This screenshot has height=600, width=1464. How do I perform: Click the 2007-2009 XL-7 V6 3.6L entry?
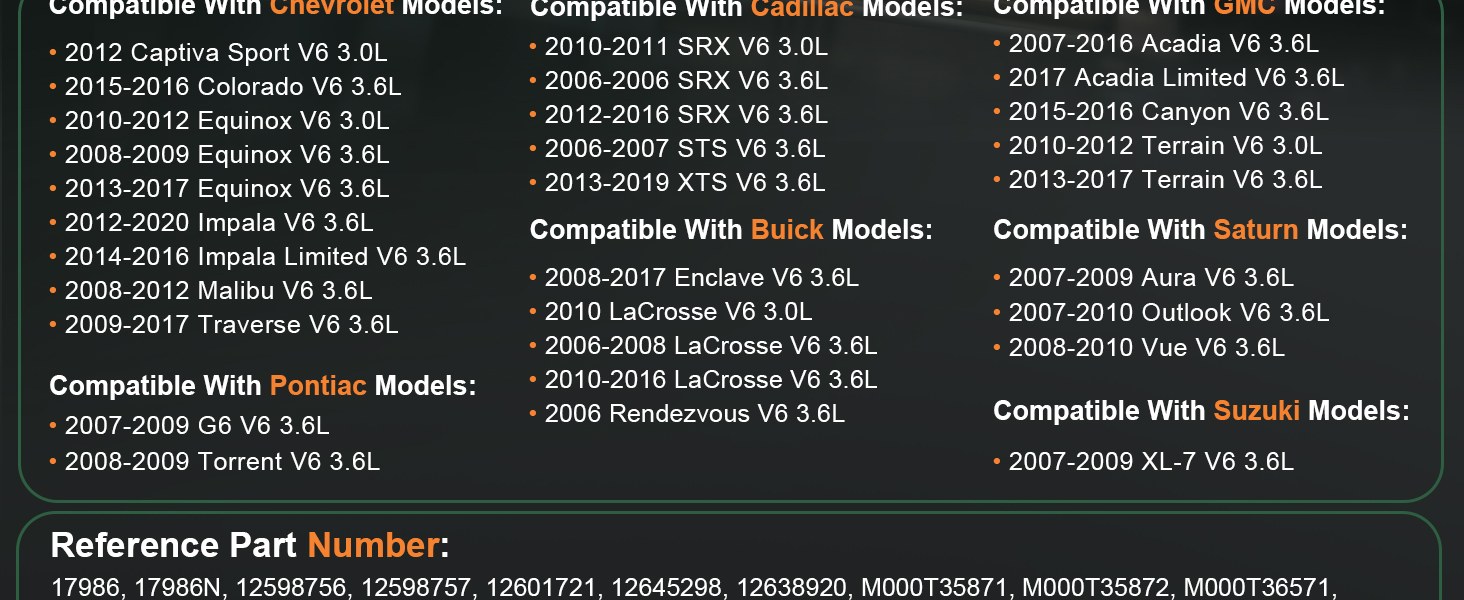click(x=1151, y=461)
